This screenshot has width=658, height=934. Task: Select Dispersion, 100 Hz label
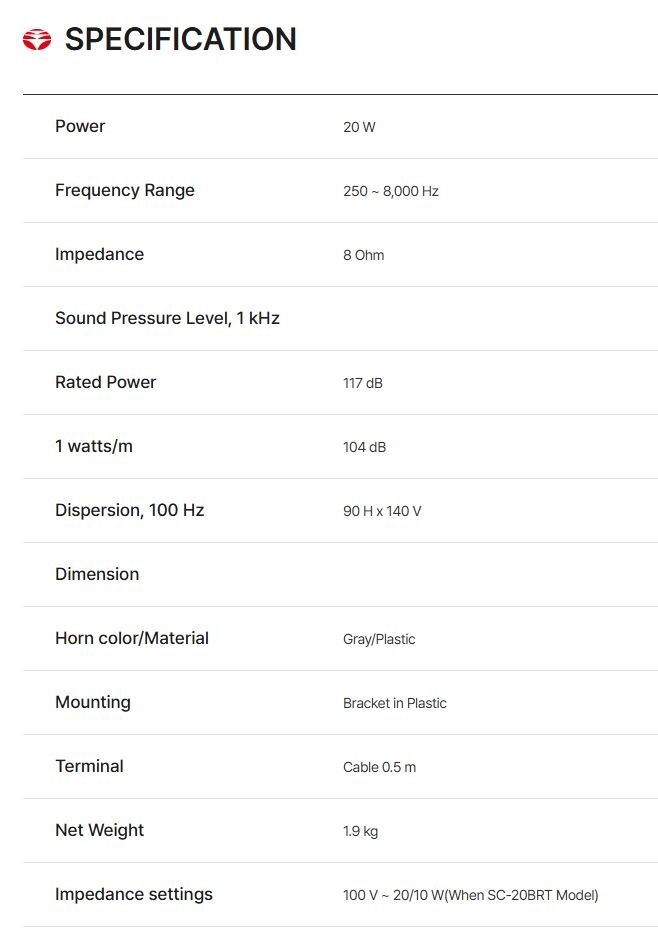click(130, 510)
